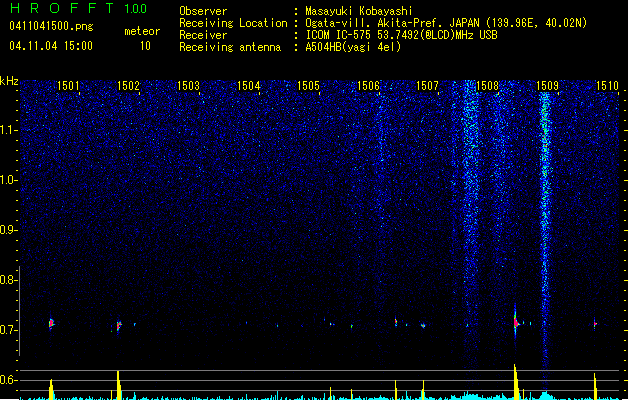Click the yellow power peak before 1502
The height and width of the screenshot is (400, 629).
click(x=119, y=385)
